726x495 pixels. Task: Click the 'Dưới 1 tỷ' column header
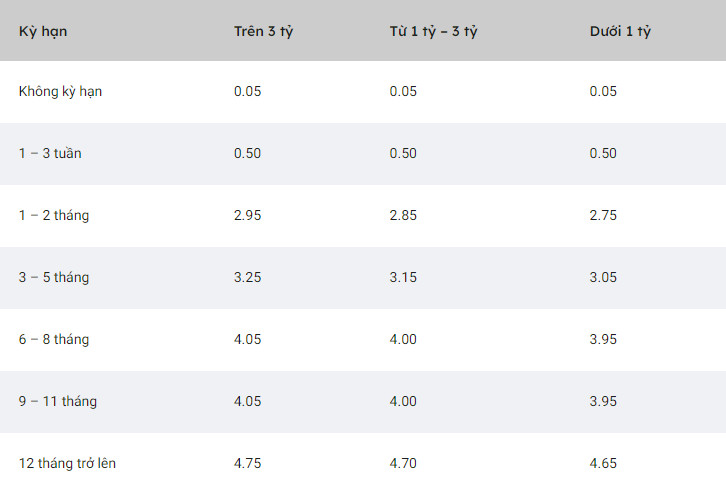(620, 31)
